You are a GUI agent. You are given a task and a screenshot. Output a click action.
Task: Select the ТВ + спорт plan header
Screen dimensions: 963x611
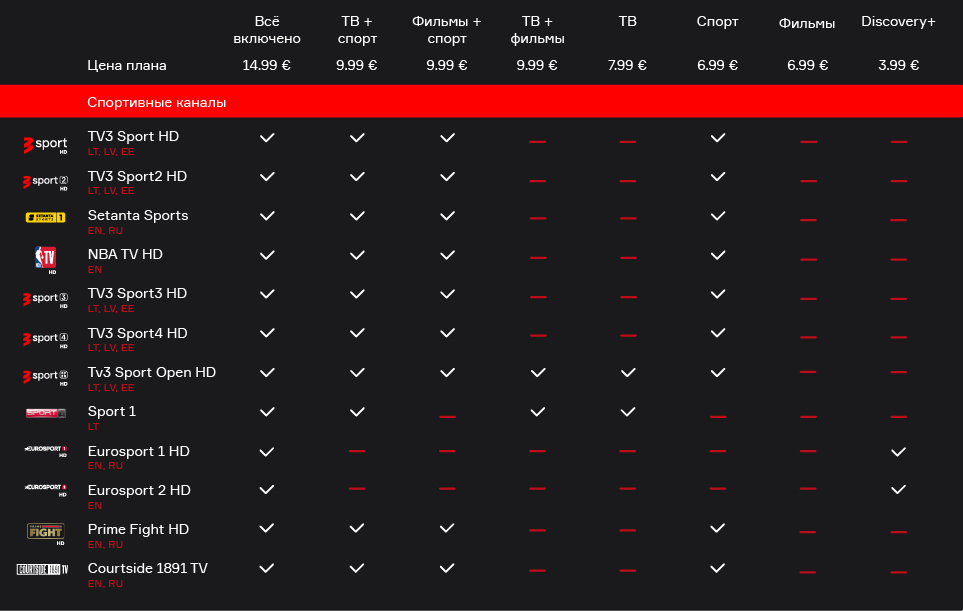click(x=357, y=30)
